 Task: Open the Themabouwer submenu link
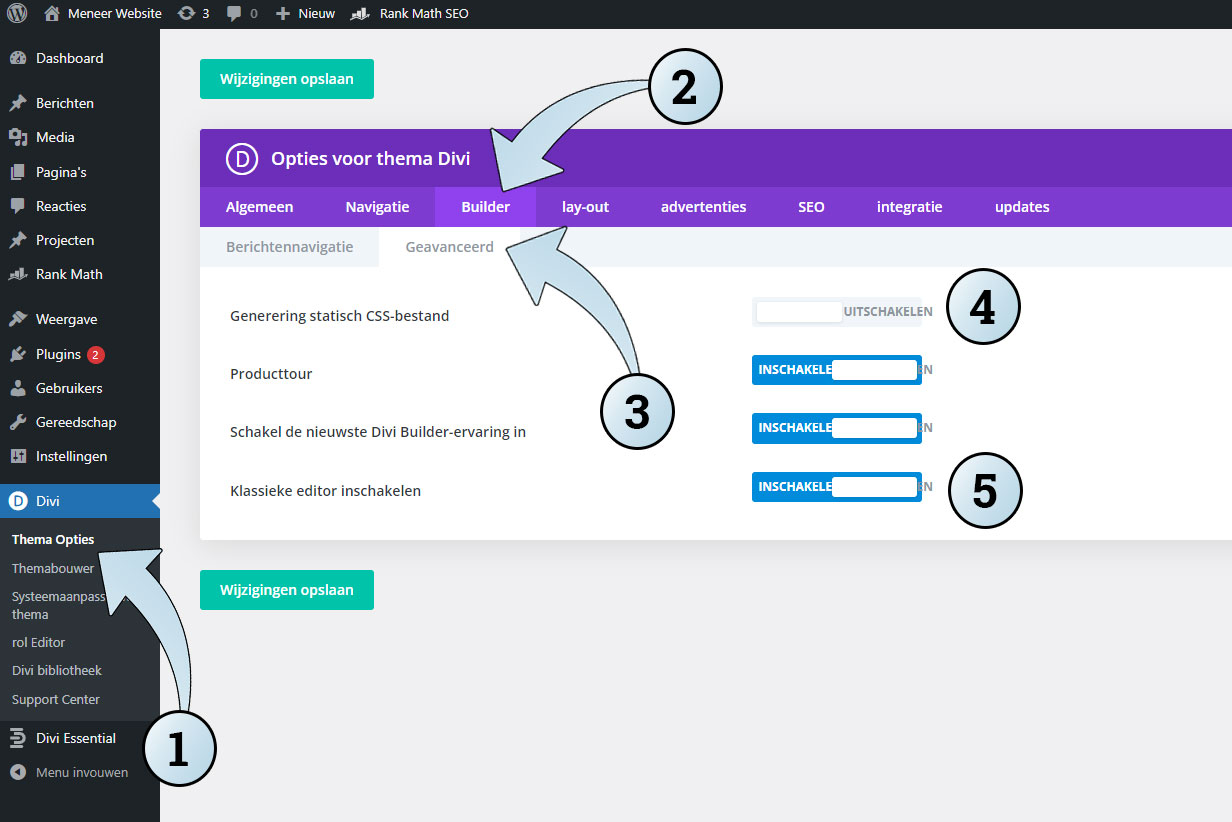[x=53, y=568]
